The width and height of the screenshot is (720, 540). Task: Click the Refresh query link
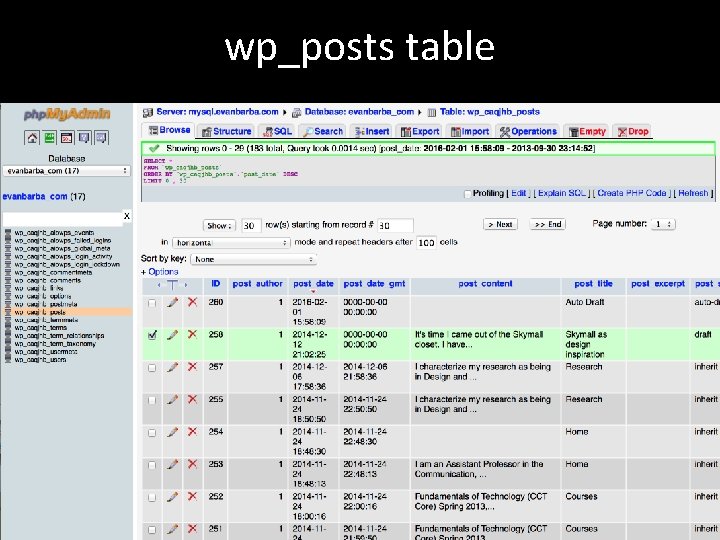click(x=693, y=193)
